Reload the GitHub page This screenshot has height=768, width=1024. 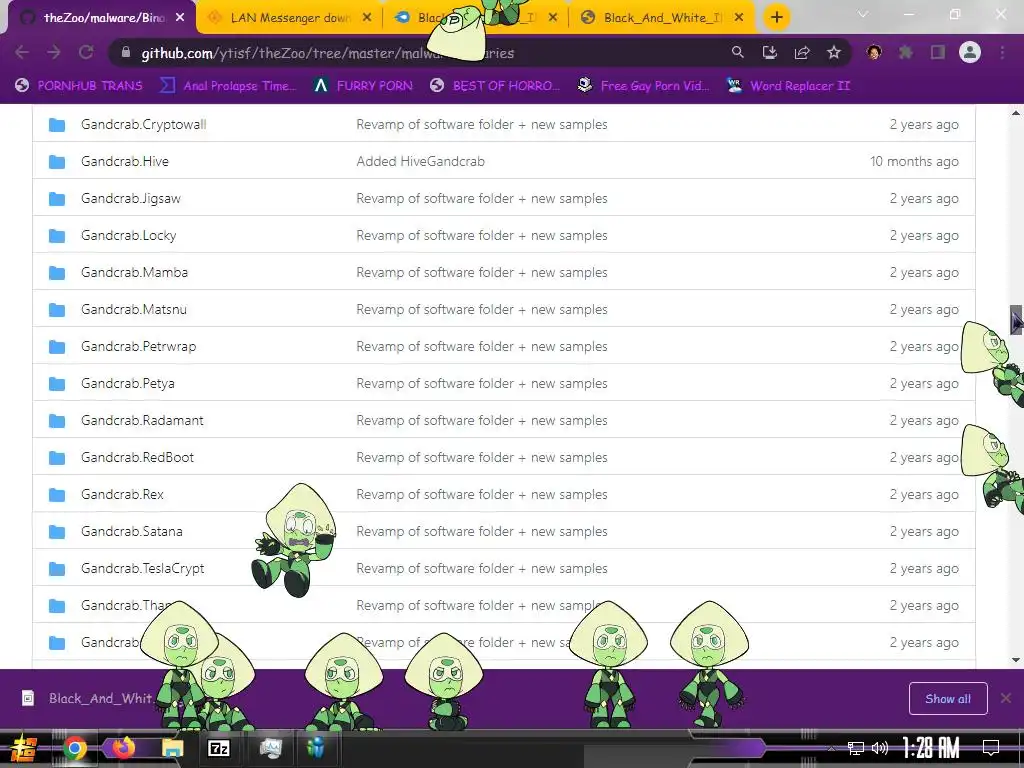coord(86,52)
